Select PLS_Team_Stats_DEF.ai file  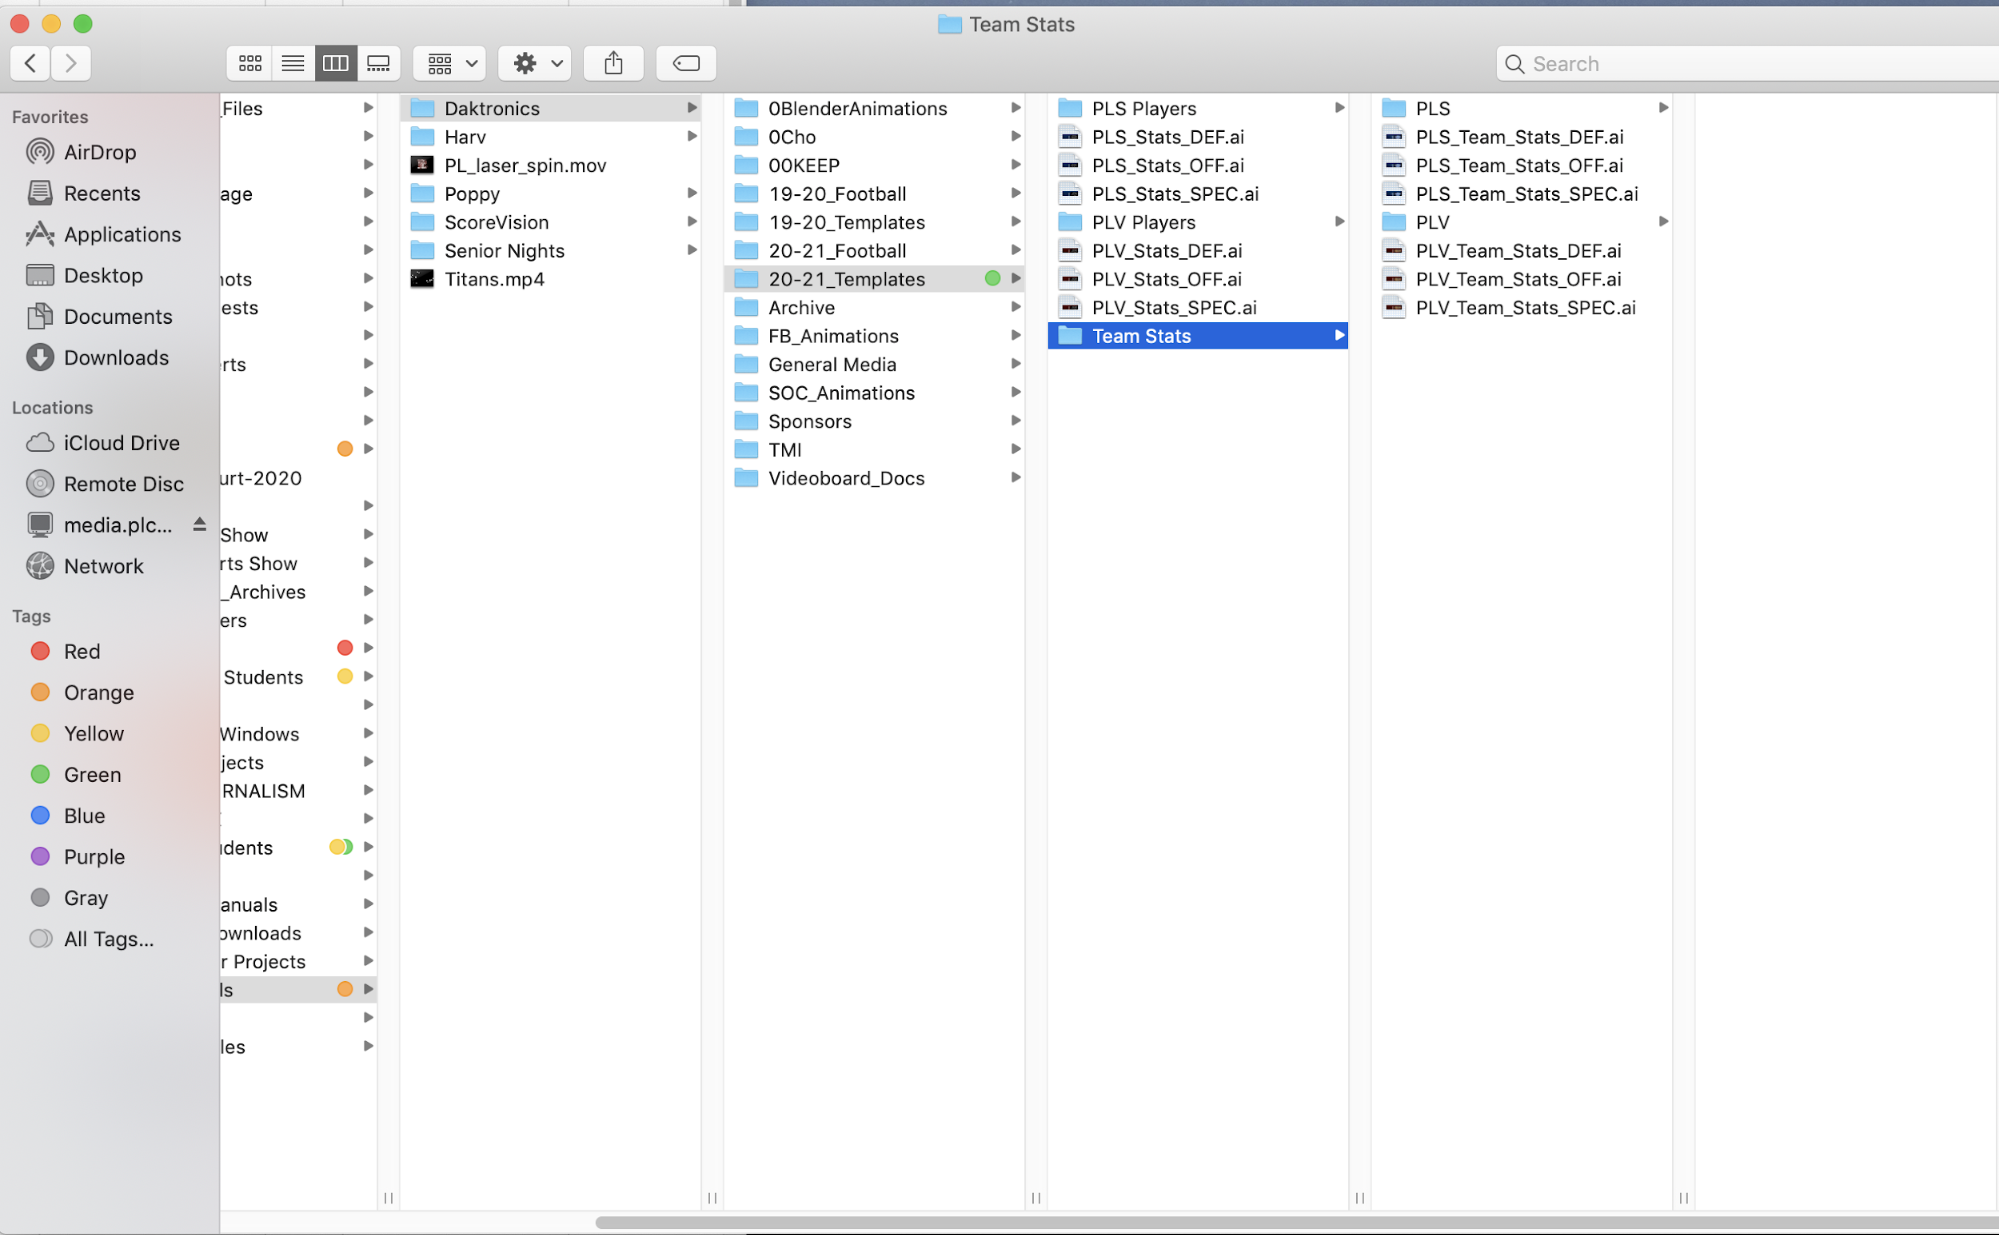click(x=1518, y=137)
